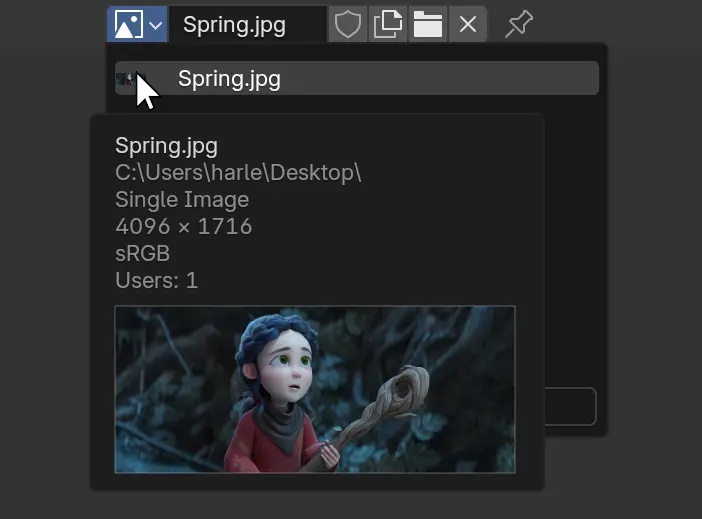Select Spring.jpg entry in the dropdown list
Image resolution: width=702 pixels, height=519 pixels.
(x=357, y=78)
